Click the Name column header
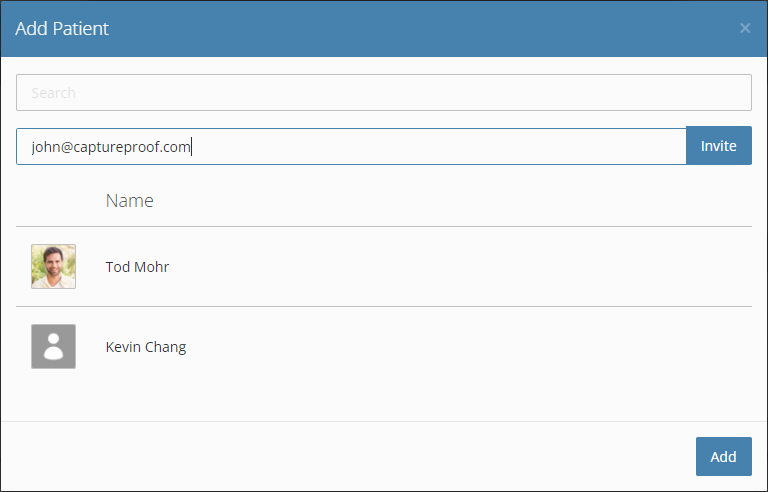768x492 pixels. [x=130, y=200]
